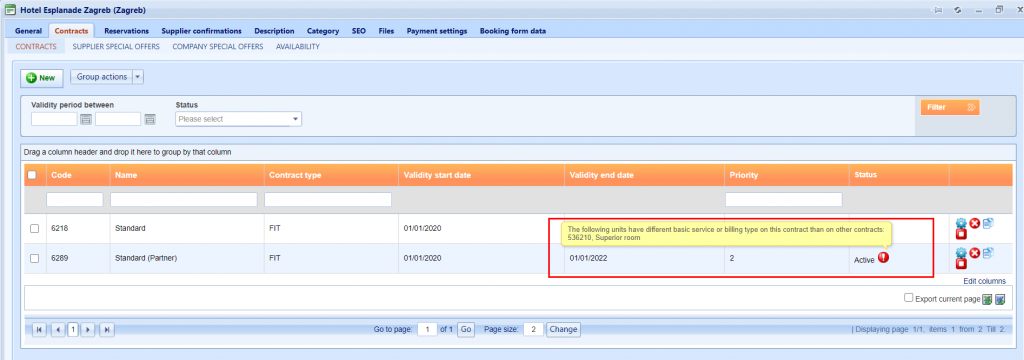
Task: Open Booking form data tab
Action: 513,31
